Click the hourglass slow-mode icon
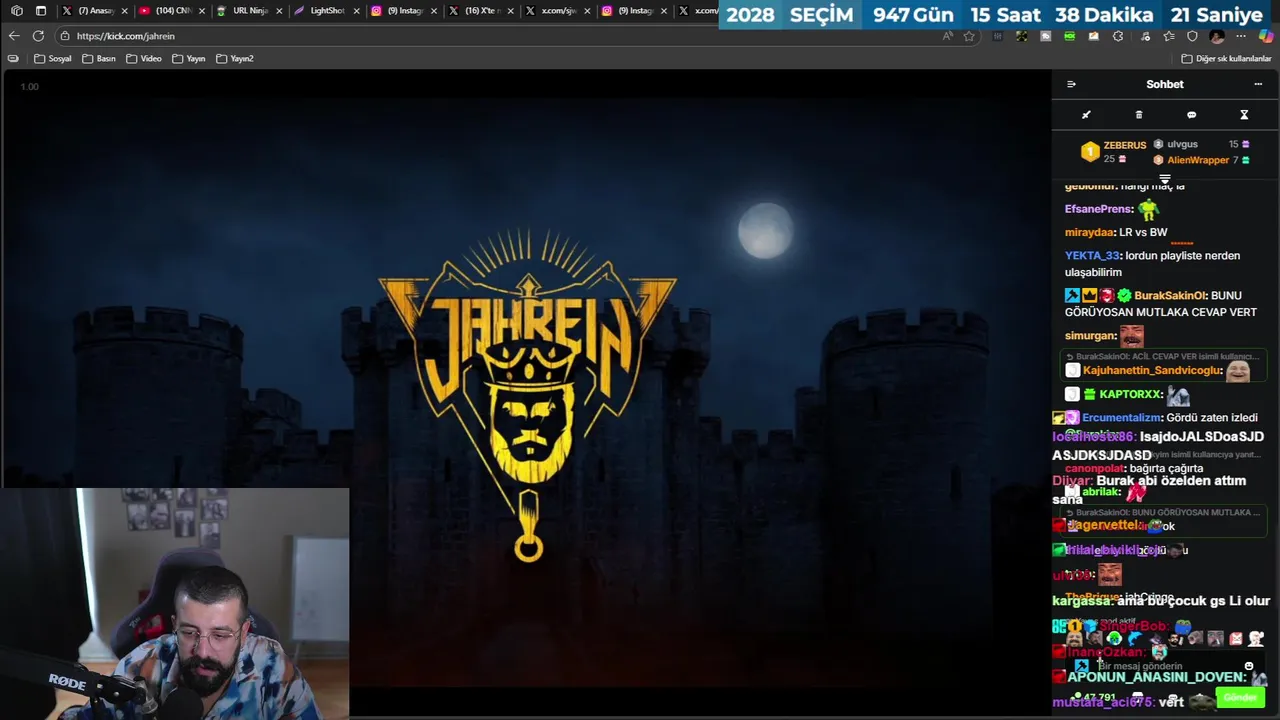Image resolution: width=1280 pixels, height=720 pixels. click(1244, 115)
